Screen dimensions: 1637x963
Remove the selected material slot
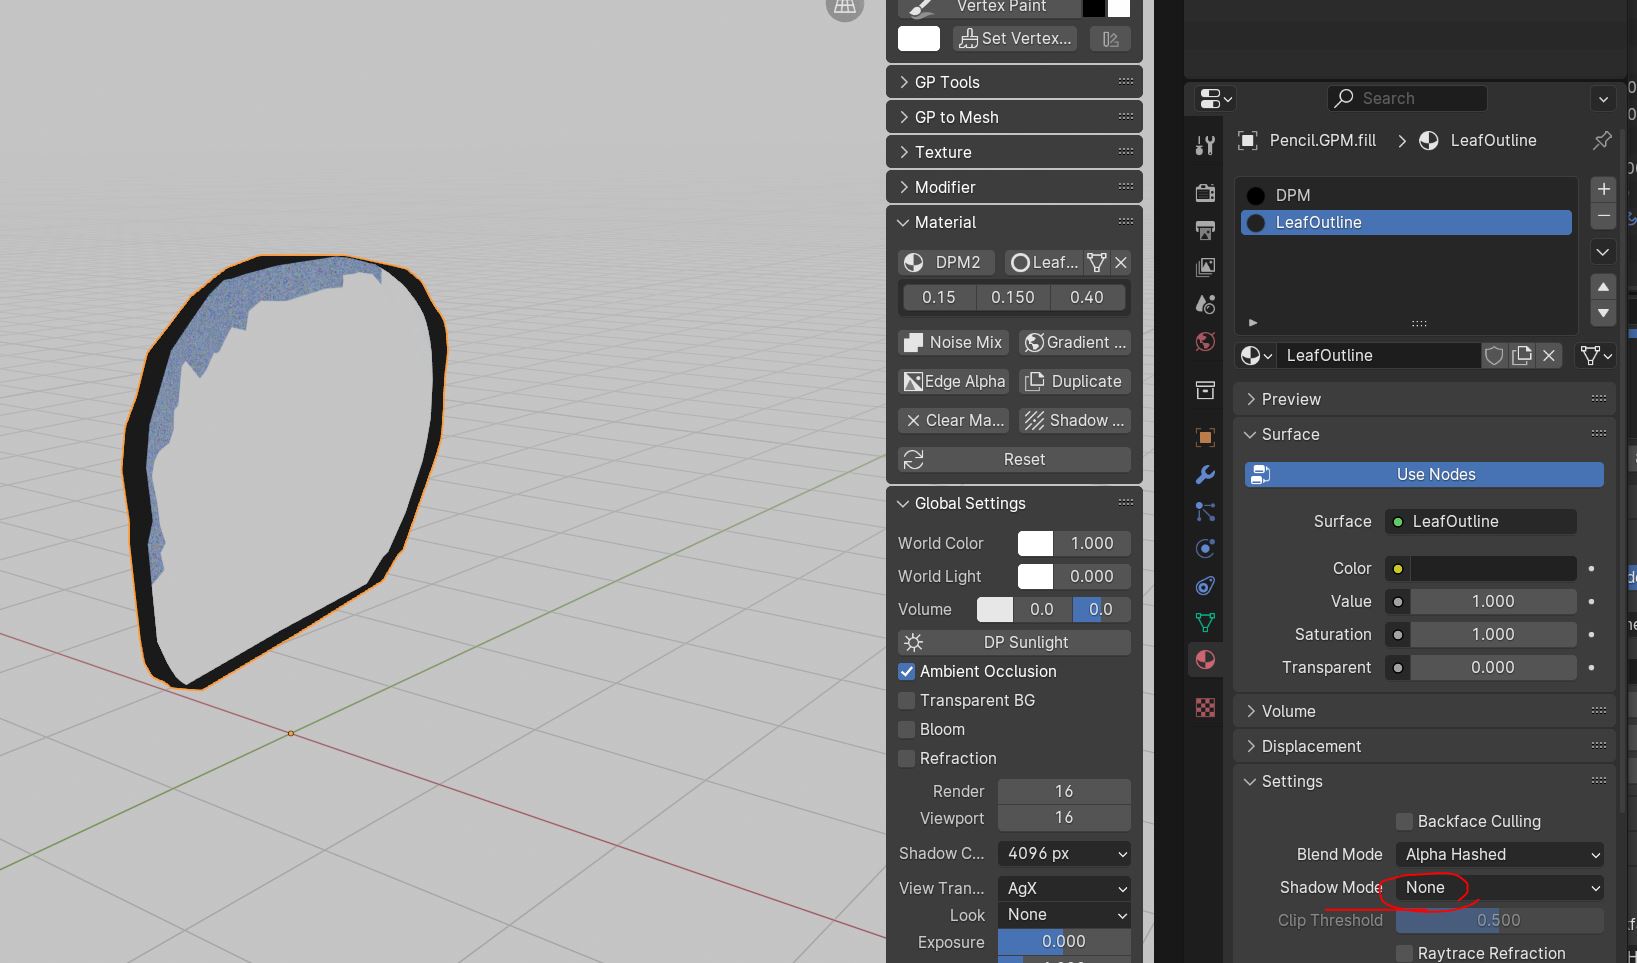pyautogui.click(x=1603, y=215)
